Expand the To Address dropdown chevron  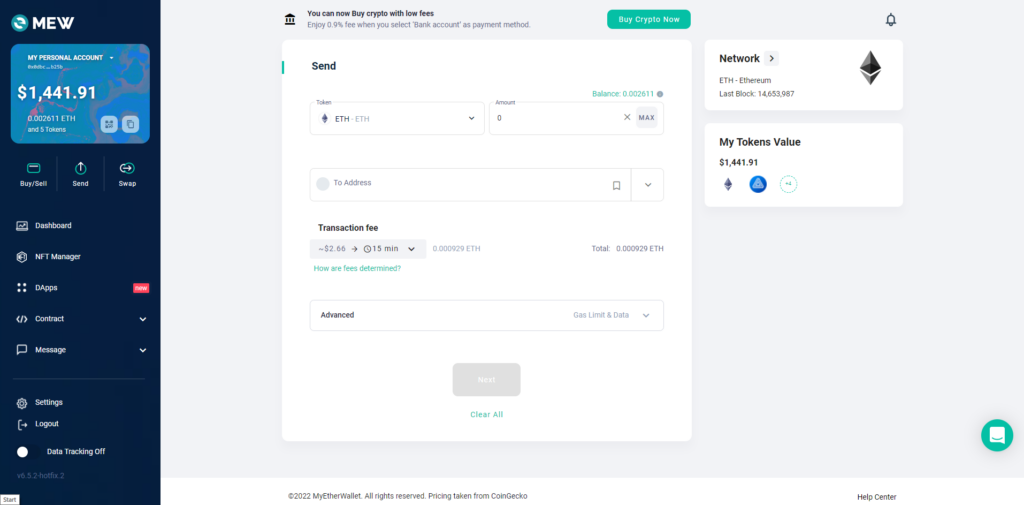click(x=648, y=185)
